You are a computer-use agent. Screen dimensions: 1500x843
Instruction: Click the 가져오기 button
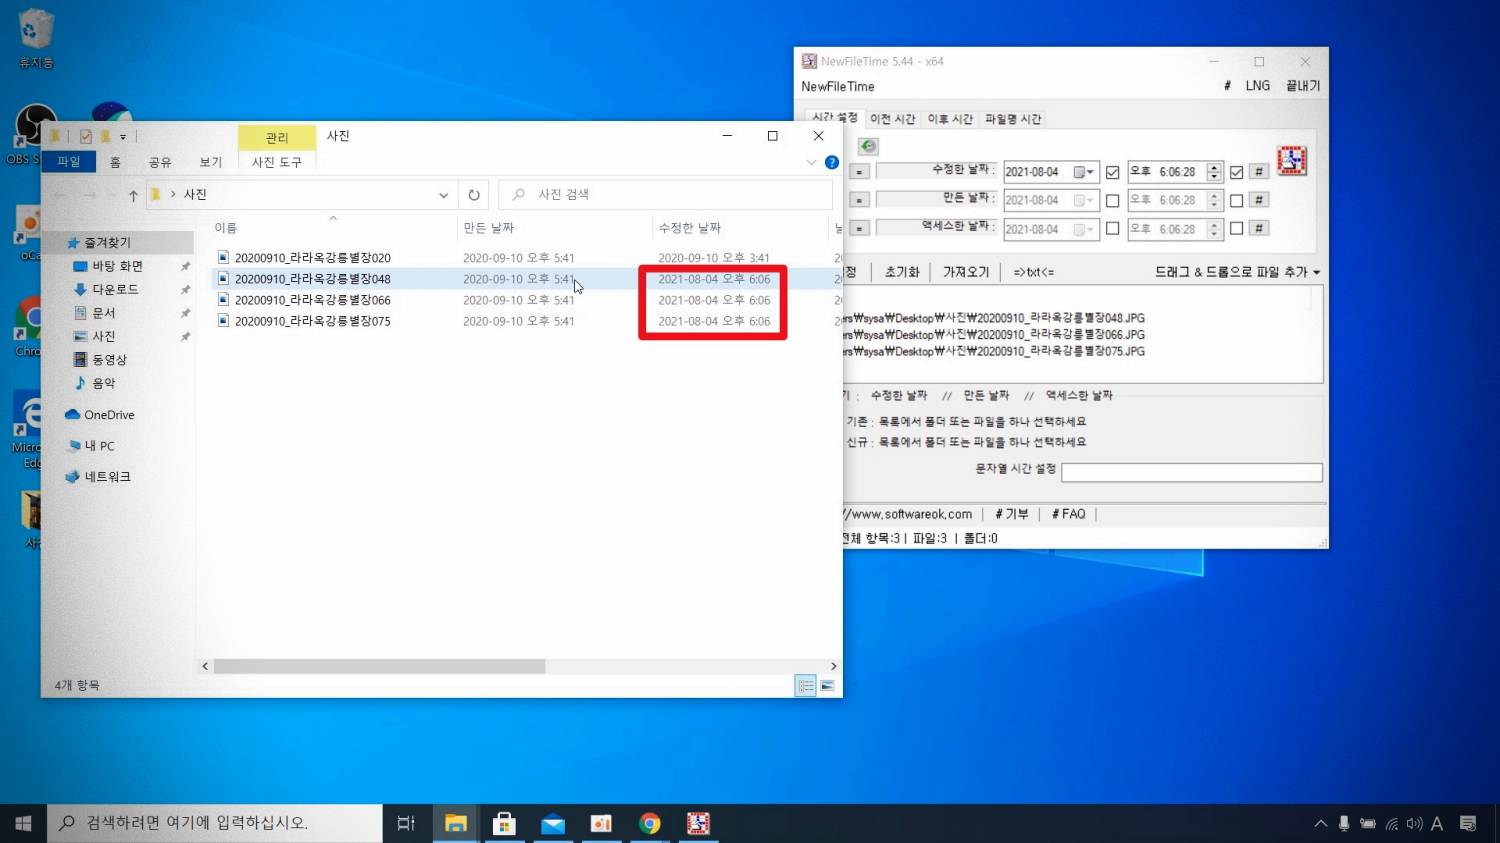point(965,272)
